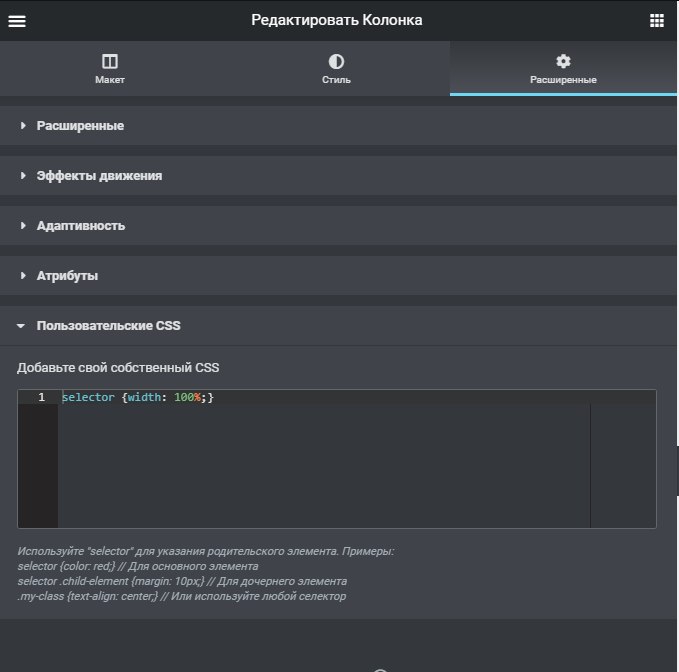Open the widgets grid icon
The width and height of the screenshot is (679, 672).
pos(656,20)
